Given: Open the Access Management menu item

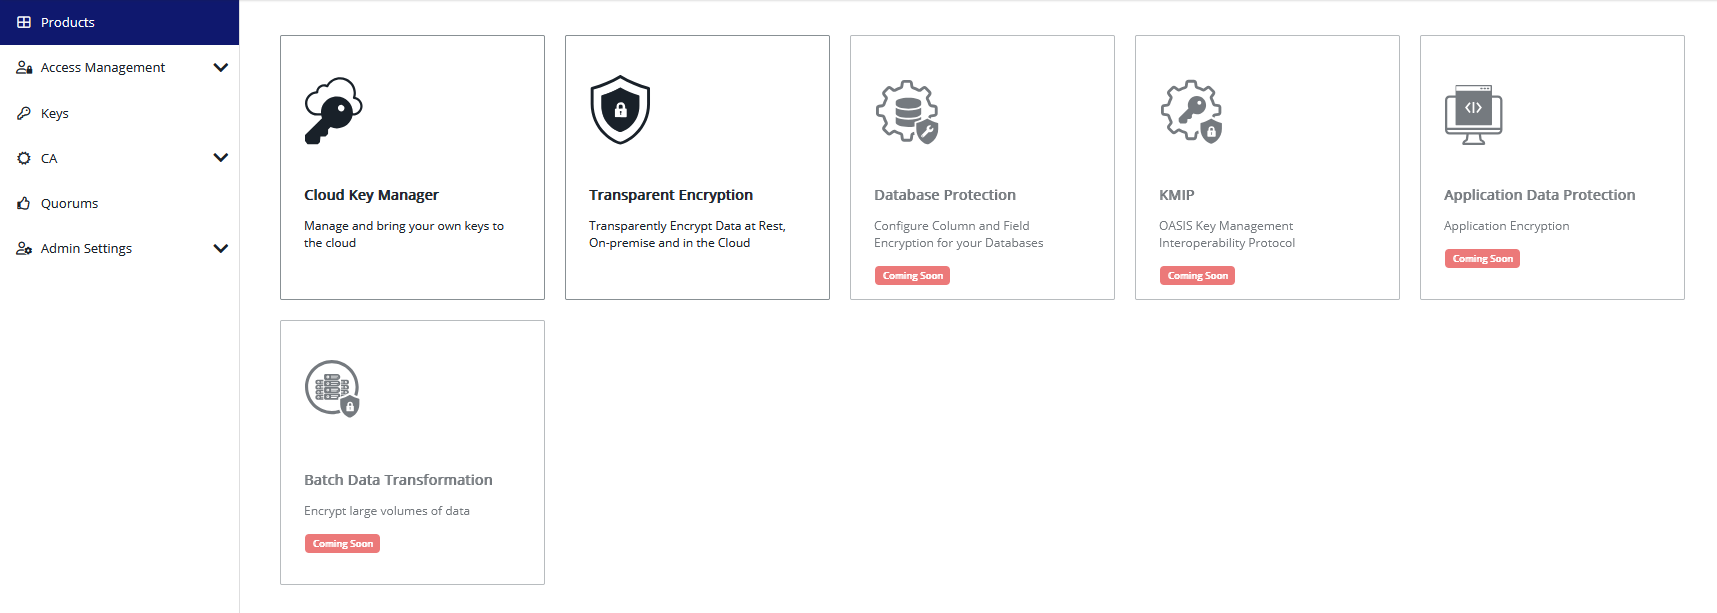Looking at the screenshot, I should point(119,68).
